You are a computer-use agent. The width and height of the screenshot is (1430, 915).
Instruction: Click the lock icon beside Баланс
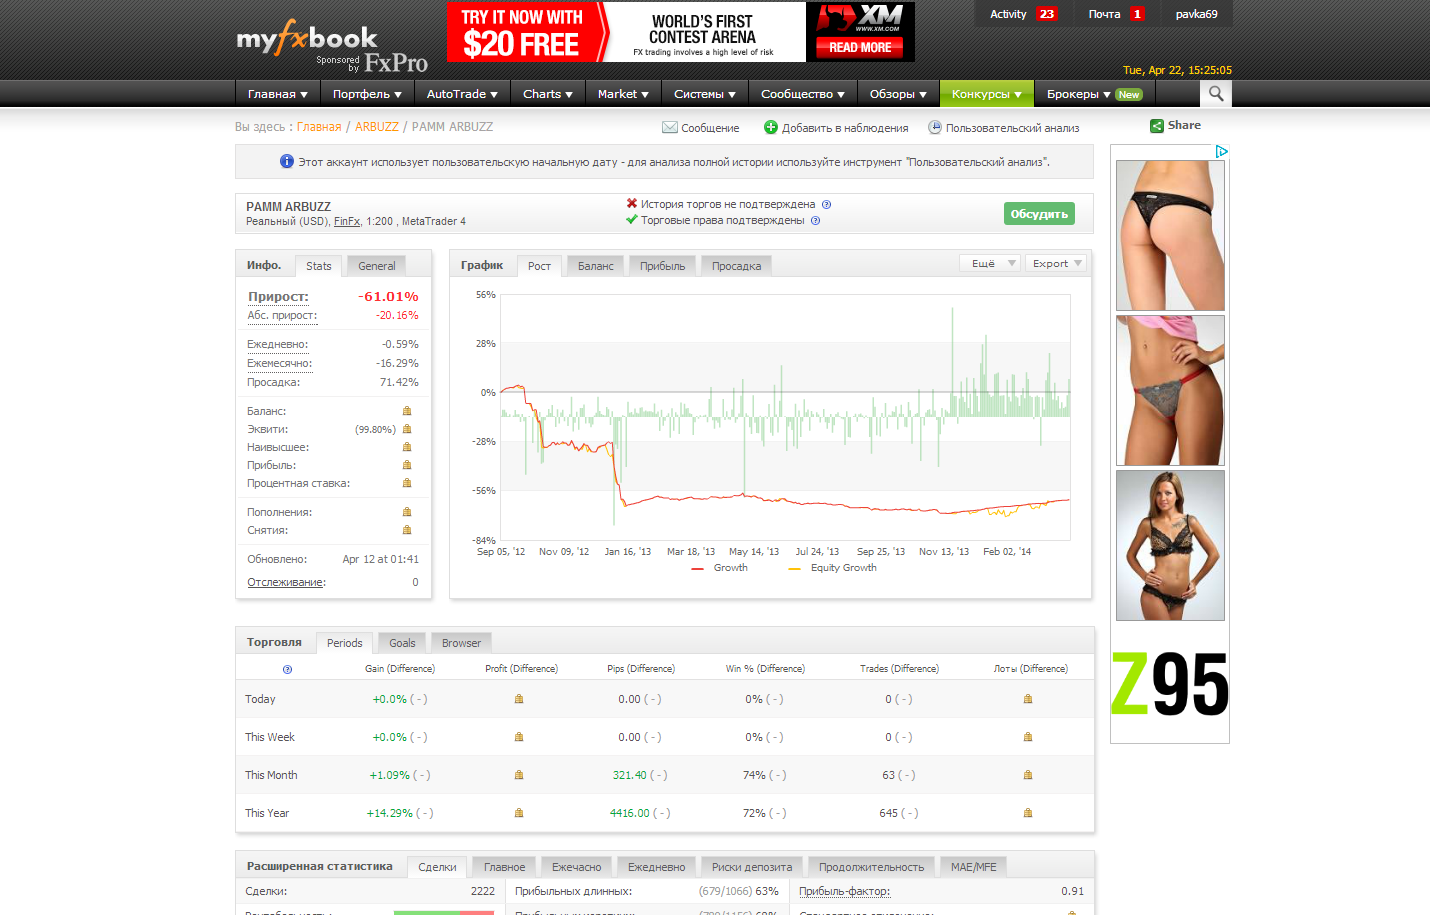pos(407,411)
